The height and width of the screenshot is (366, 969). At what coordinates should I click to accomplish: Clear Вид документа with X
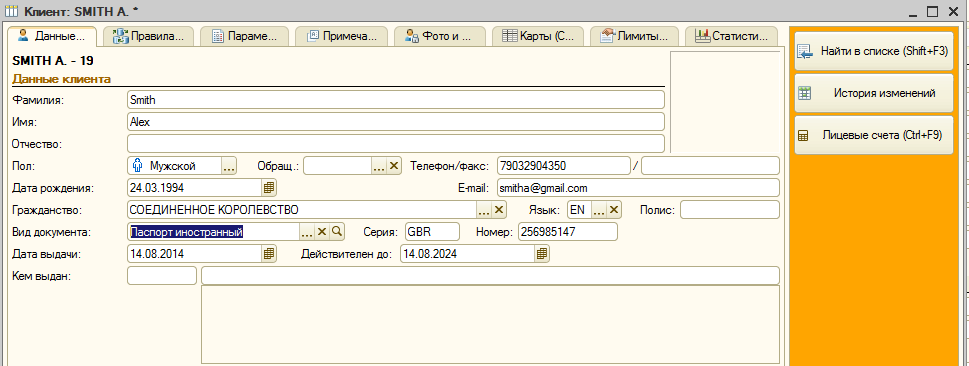[321, 232]
